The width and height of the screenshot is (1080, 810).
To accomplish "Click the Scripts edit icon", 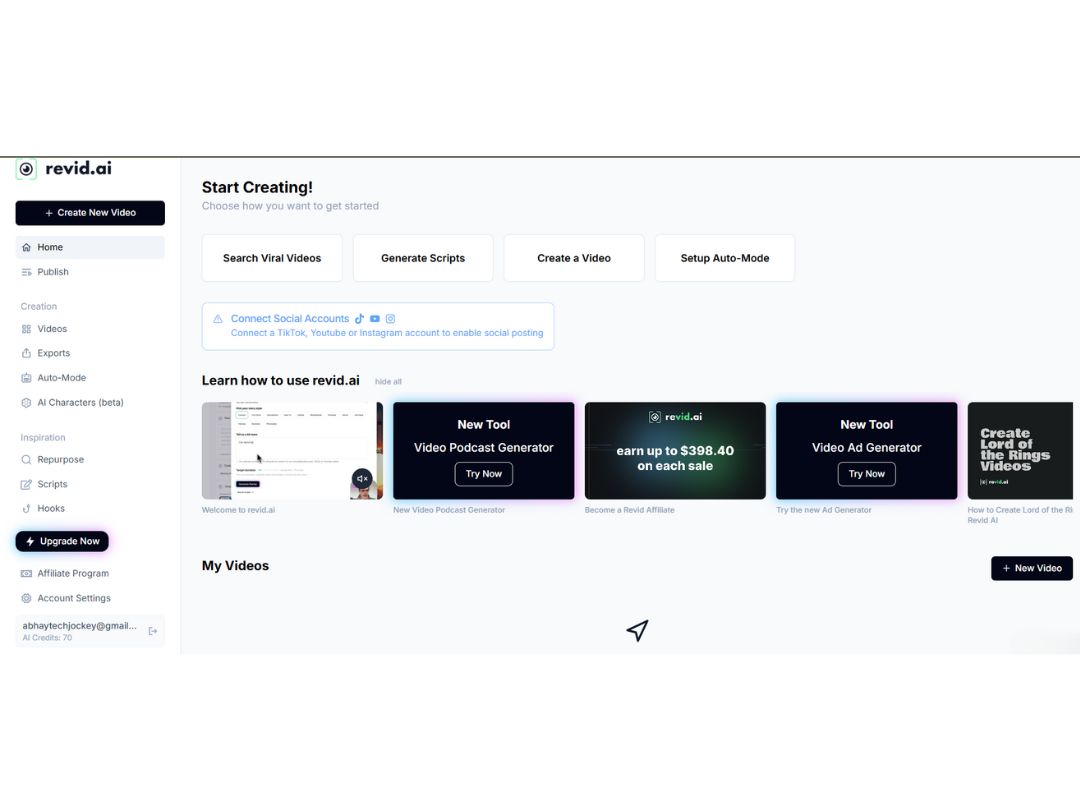I will (x=26, y=484).
